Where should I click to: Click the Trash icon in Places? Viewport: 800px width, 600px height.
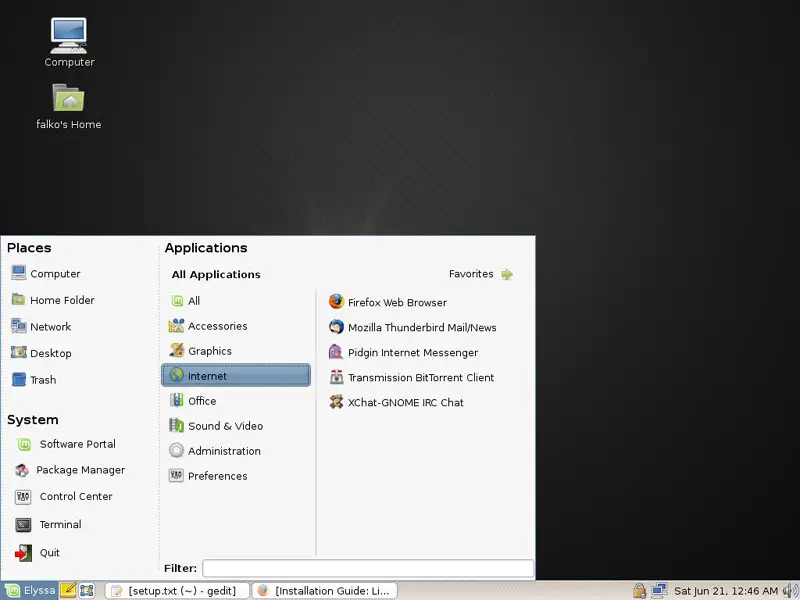[x=19, y=379]
